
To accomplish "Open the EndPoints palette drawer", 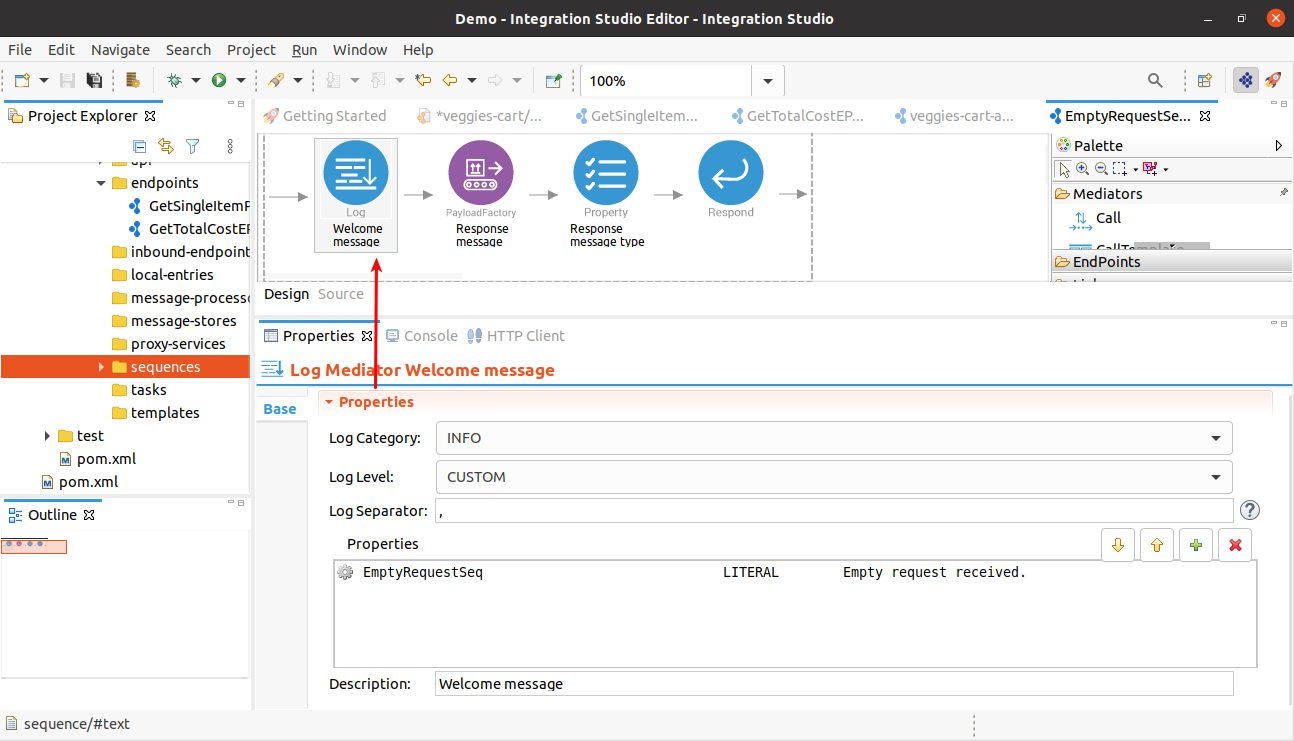I will click(1171, 262).
